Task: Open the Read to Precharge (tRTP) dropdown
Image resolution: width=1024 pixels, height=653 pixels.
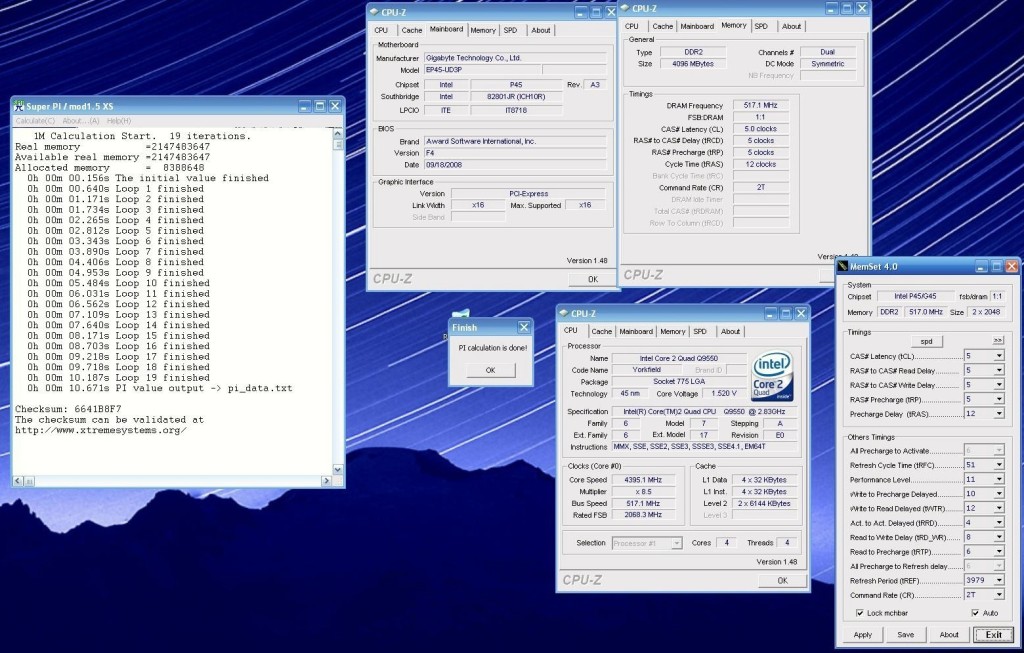Action: 999,551
